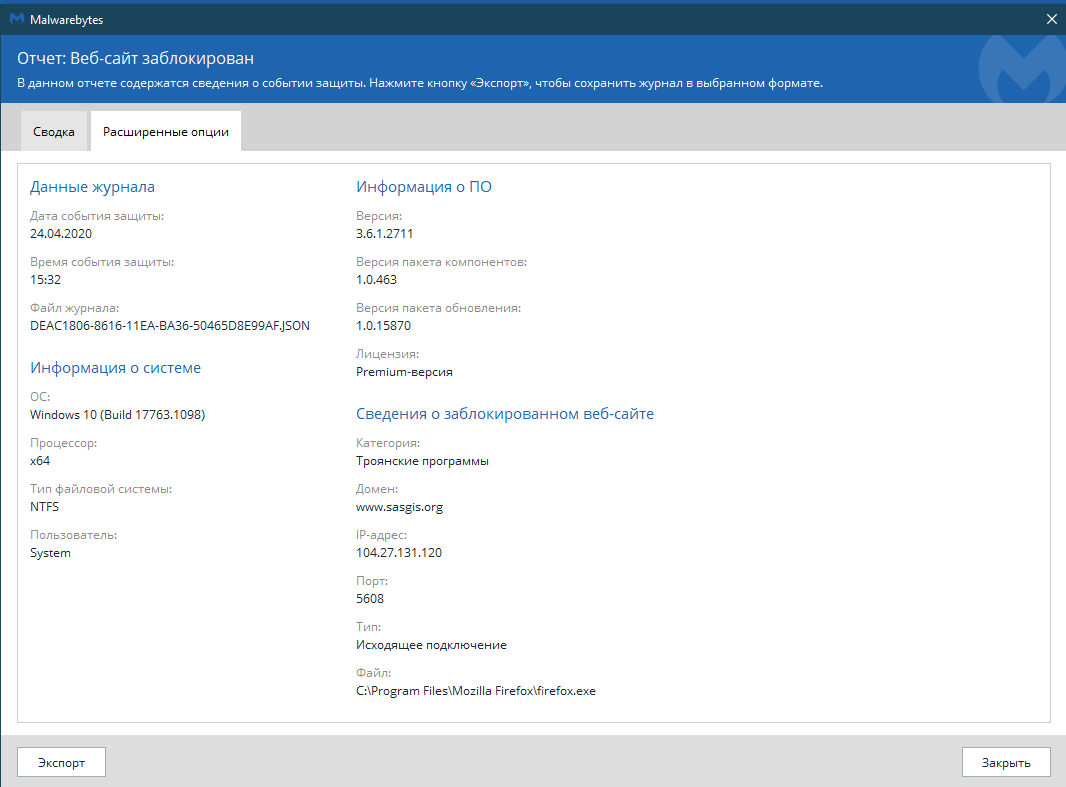Viewport: 1066px width, 787px height.
Task: Click the Данные журнала section heading
Action: (x=92, y=187)
